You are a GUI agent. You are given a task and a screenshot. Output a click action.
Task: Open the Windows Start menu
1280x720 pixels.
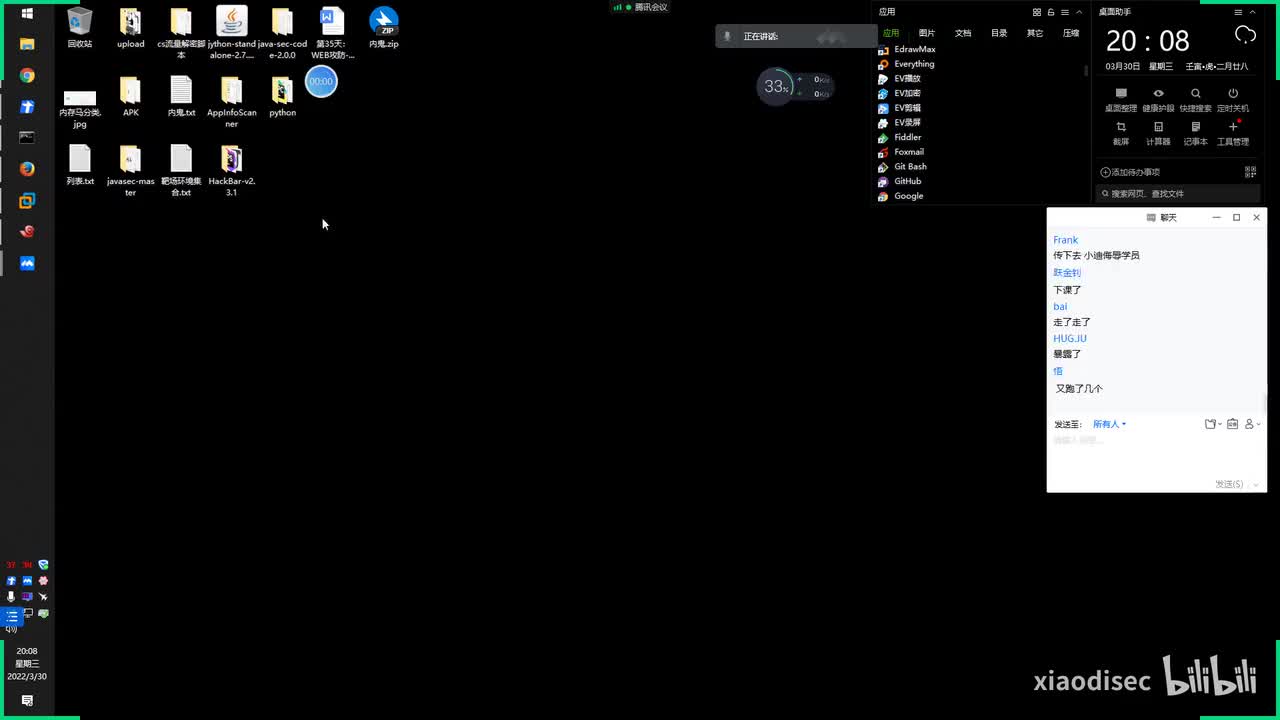[27, 13]
